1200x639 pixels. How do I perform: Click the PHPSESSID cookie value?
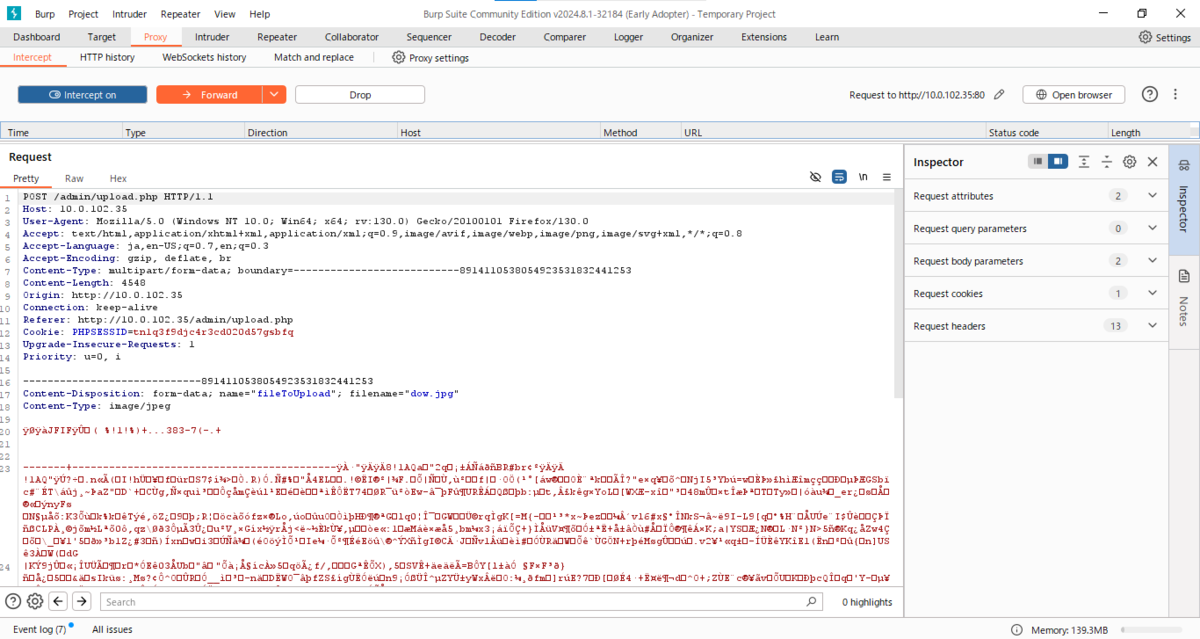[x=213, y=331]
